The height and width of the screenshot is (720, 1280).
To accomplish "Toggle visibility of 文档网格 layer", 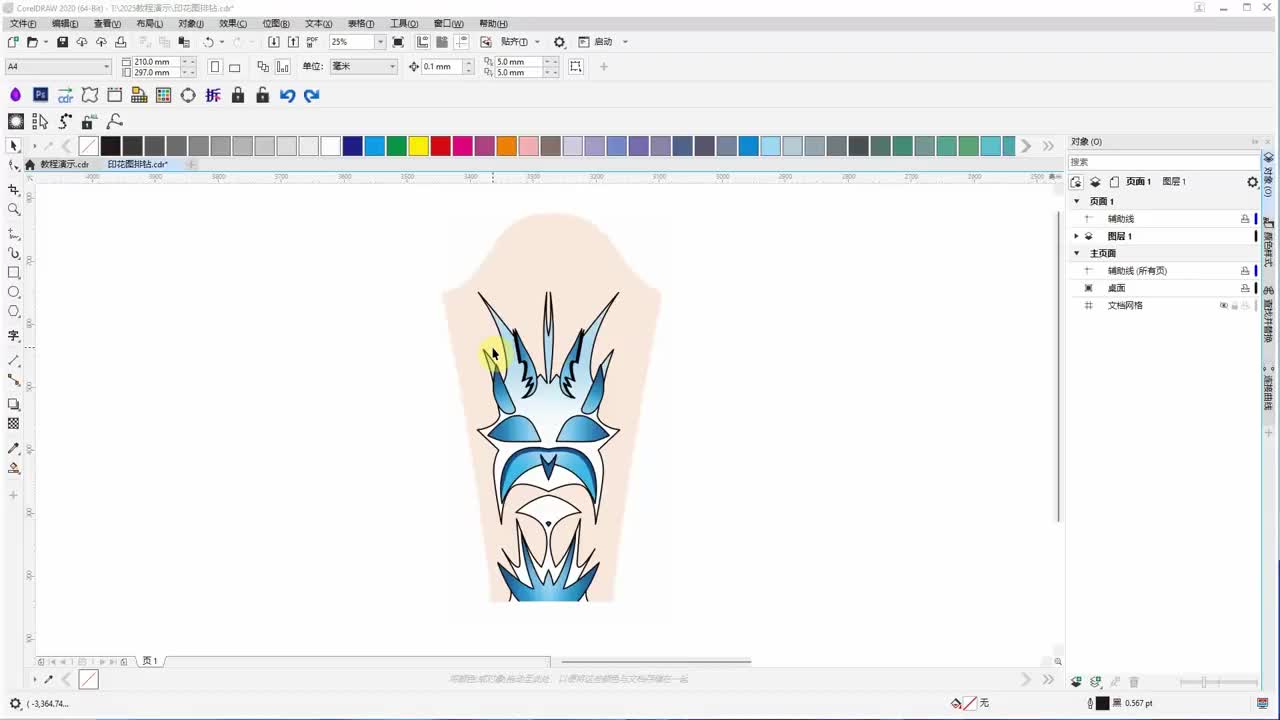I will (x=1223, y=306).
